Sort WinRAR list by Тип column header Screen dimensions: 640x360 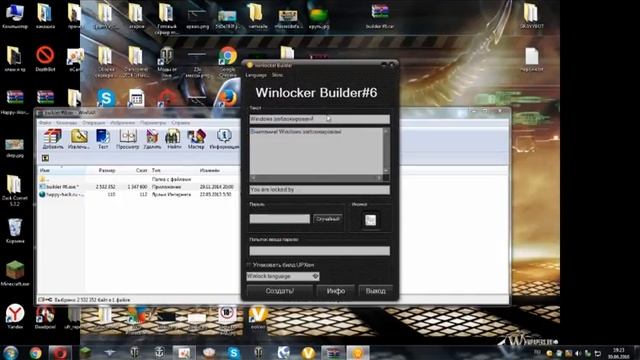(156, 170)
